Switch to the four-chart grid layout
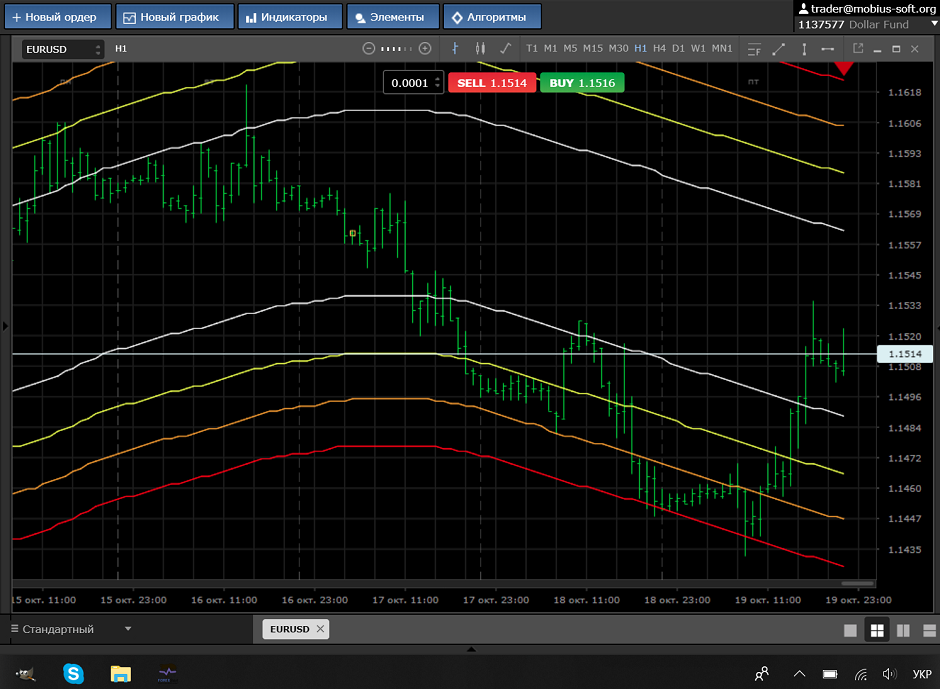Image resolution: width=940 pixels, height=689 pixels. coord(876,630)
